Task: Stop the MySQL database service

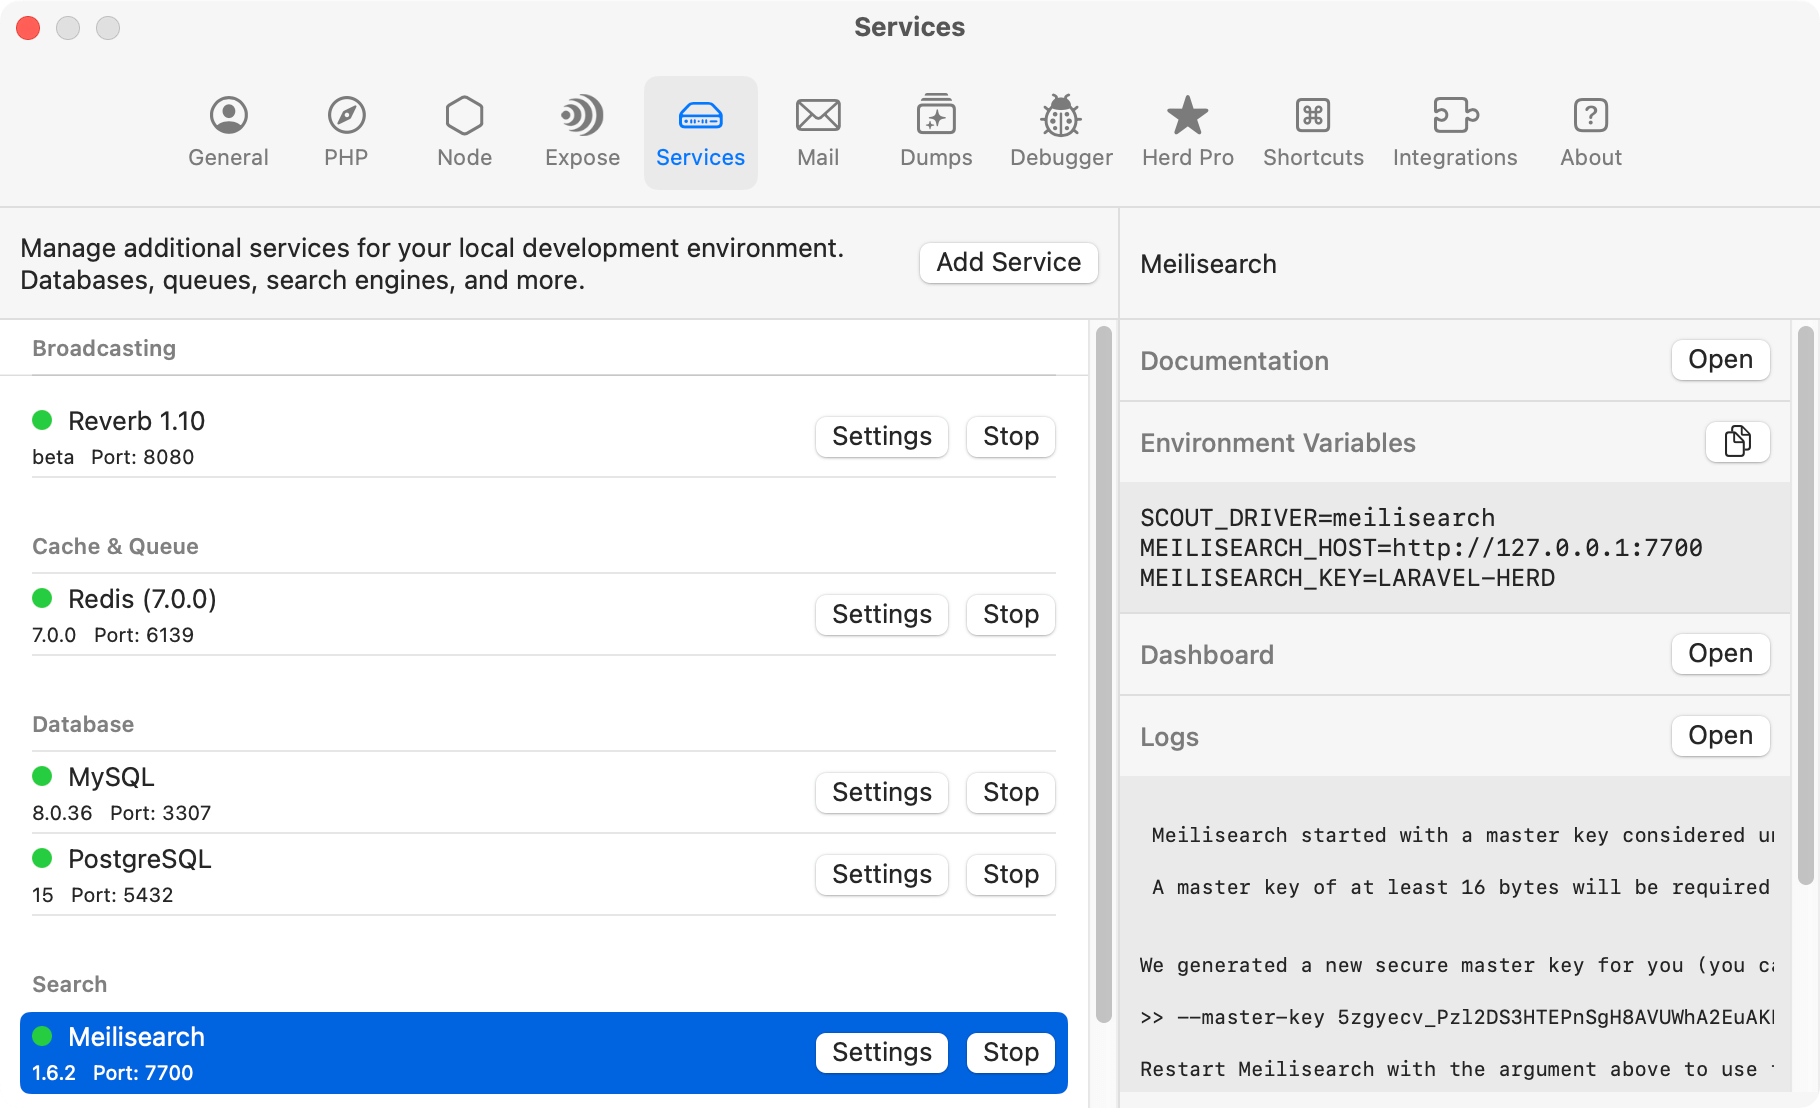Action: coord(1010,792)
